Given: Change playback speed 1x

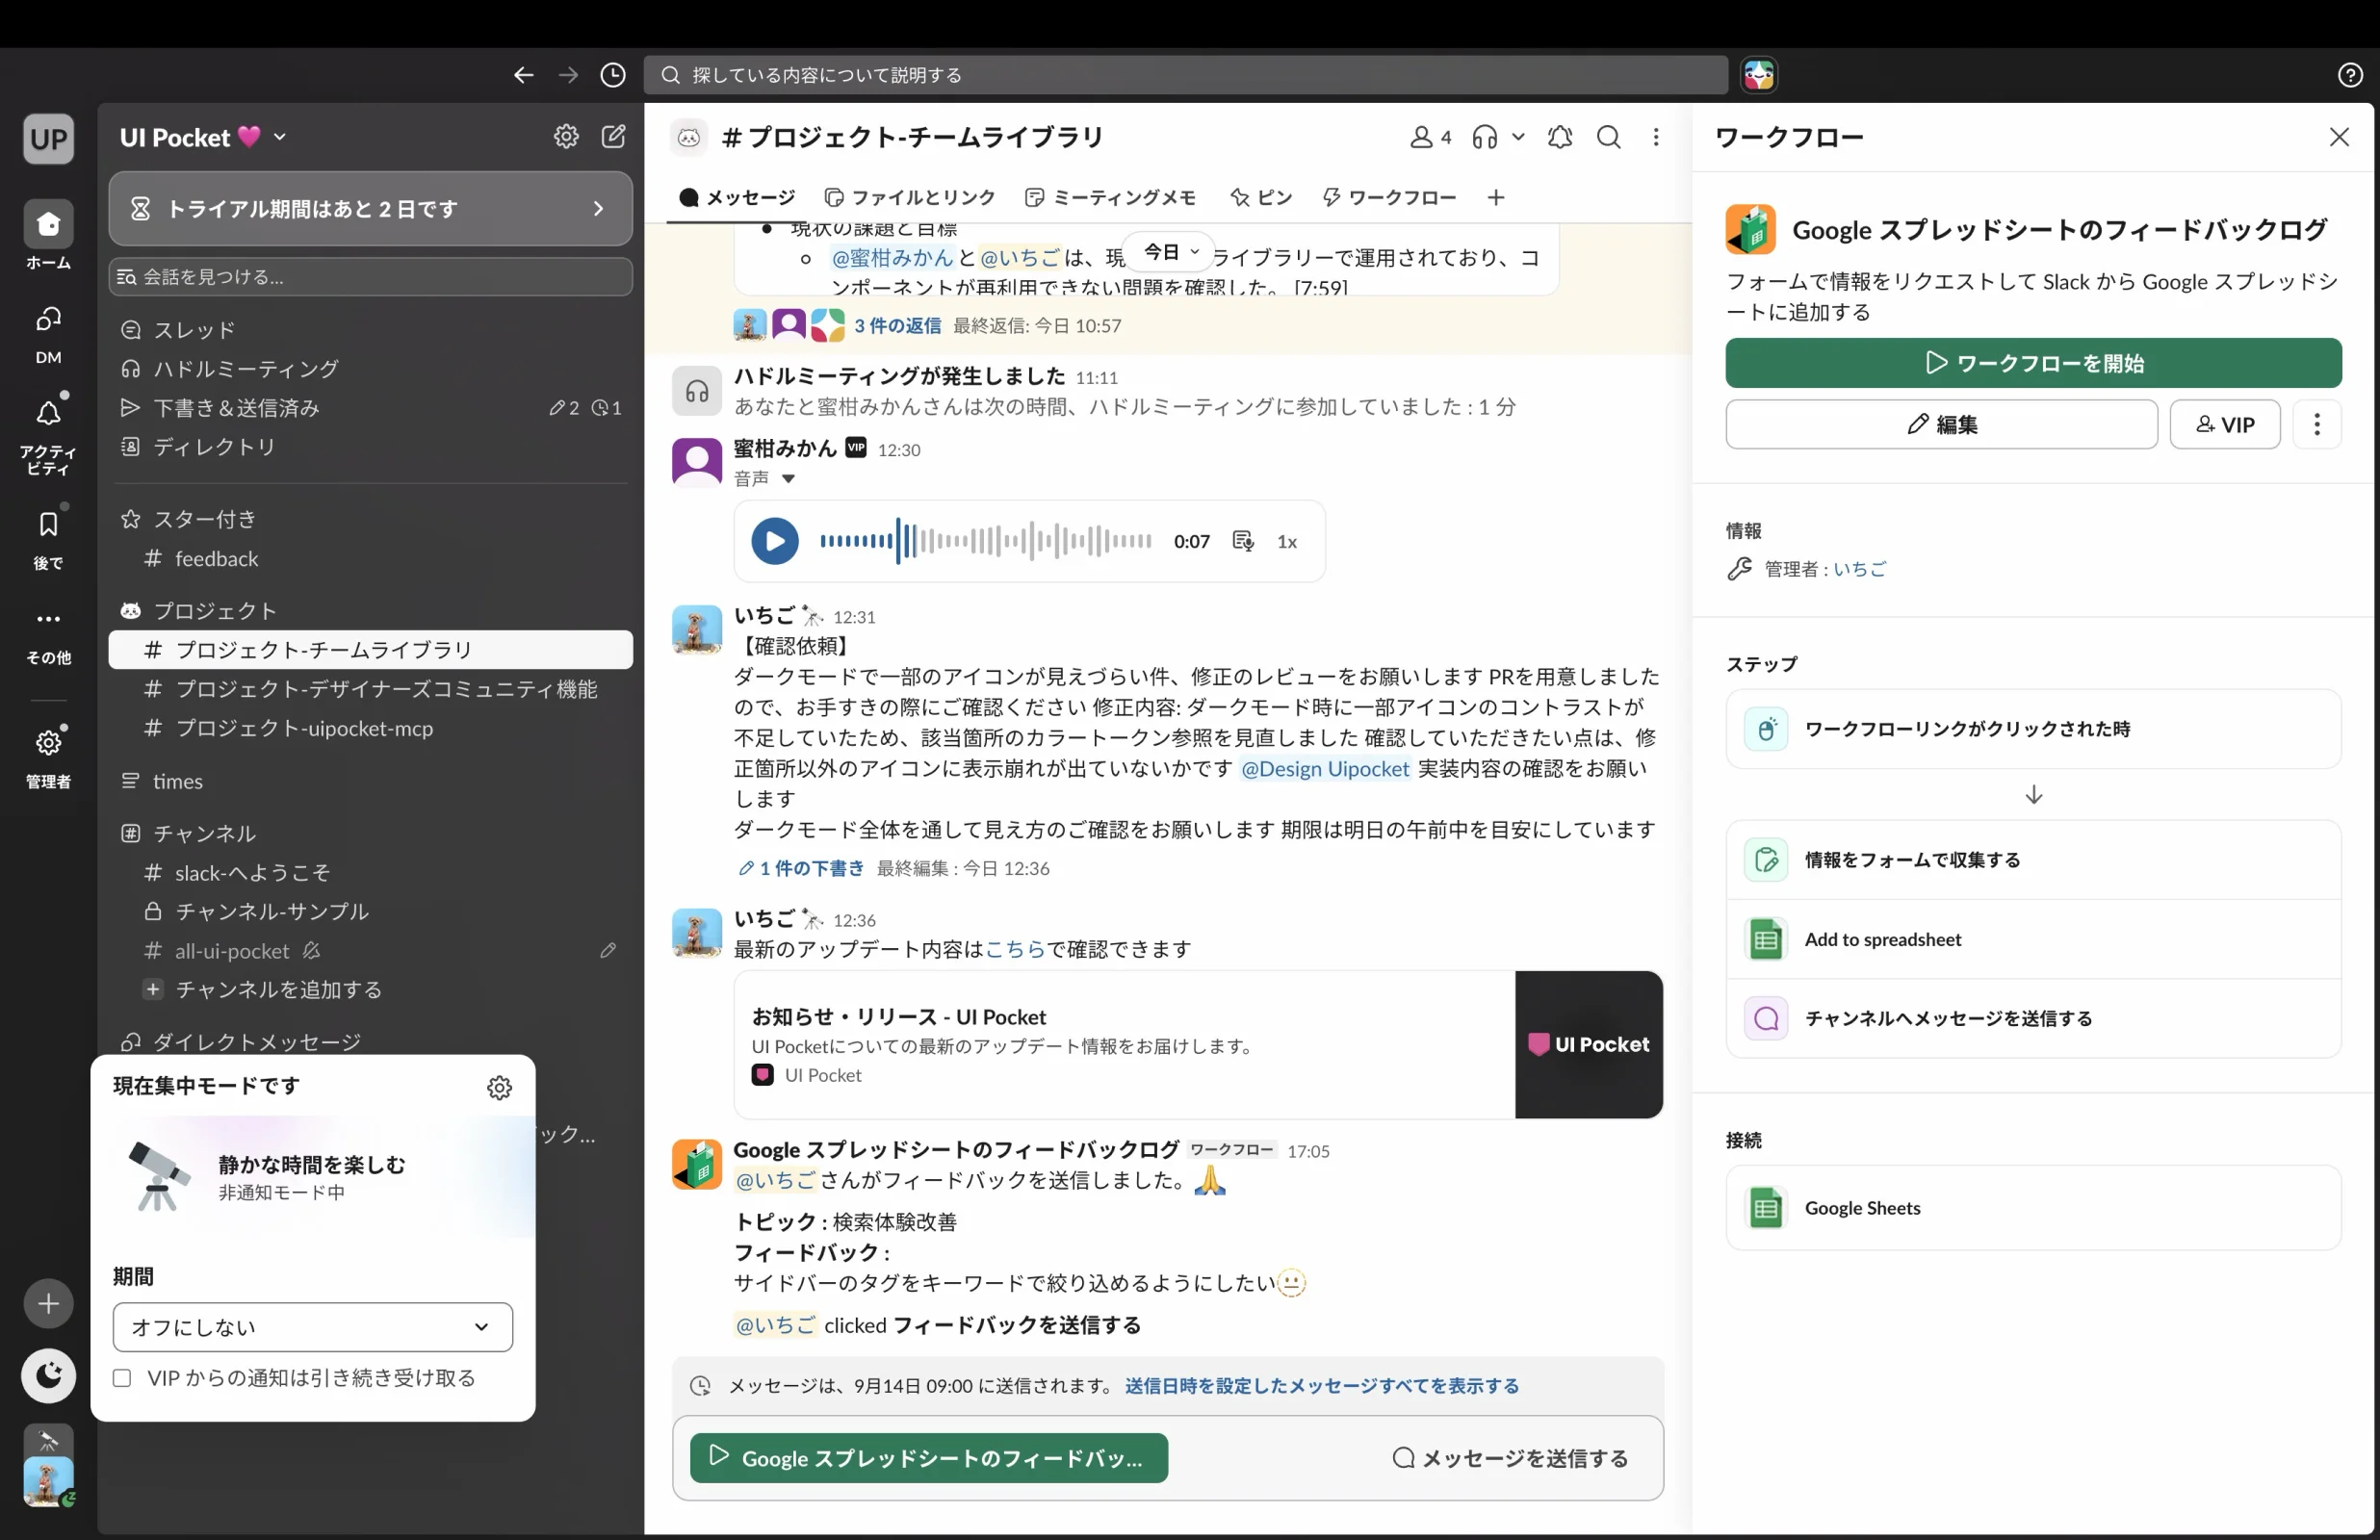Looking at the screenshot, I should pos(1287,541).
